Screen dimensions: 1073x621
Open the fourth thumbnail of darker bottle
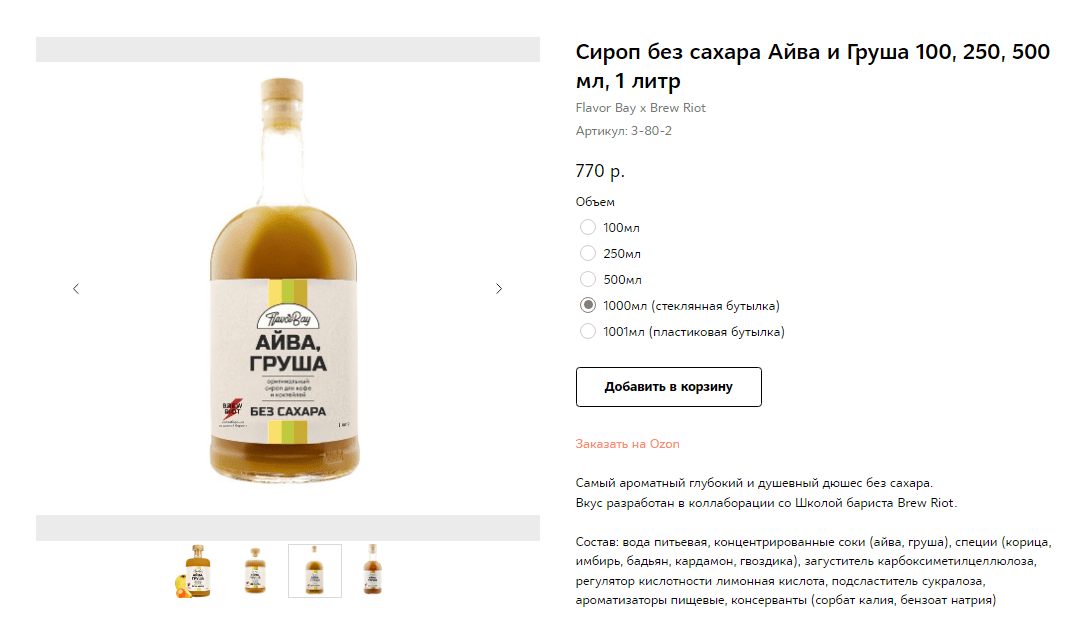point(372,571)
